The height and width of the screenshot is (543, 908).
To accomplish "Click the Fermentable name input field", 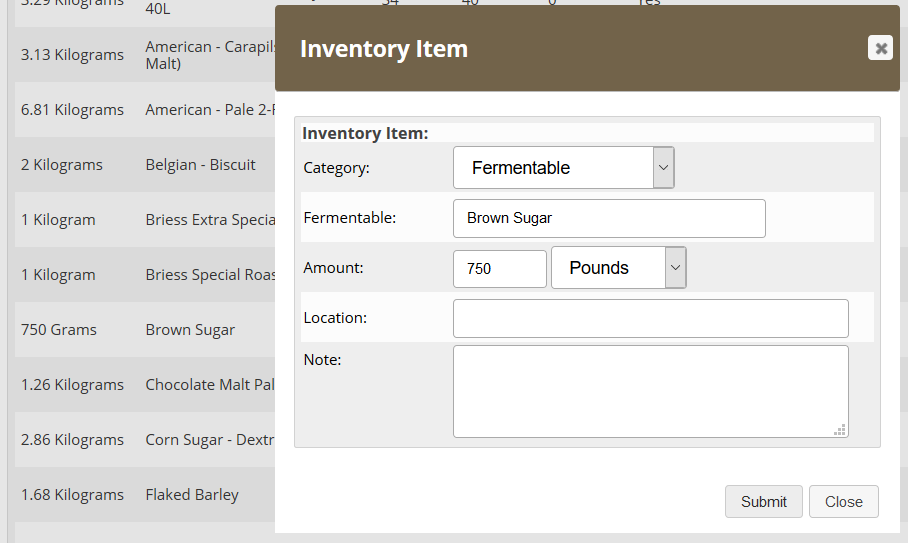I will [609, 218].
